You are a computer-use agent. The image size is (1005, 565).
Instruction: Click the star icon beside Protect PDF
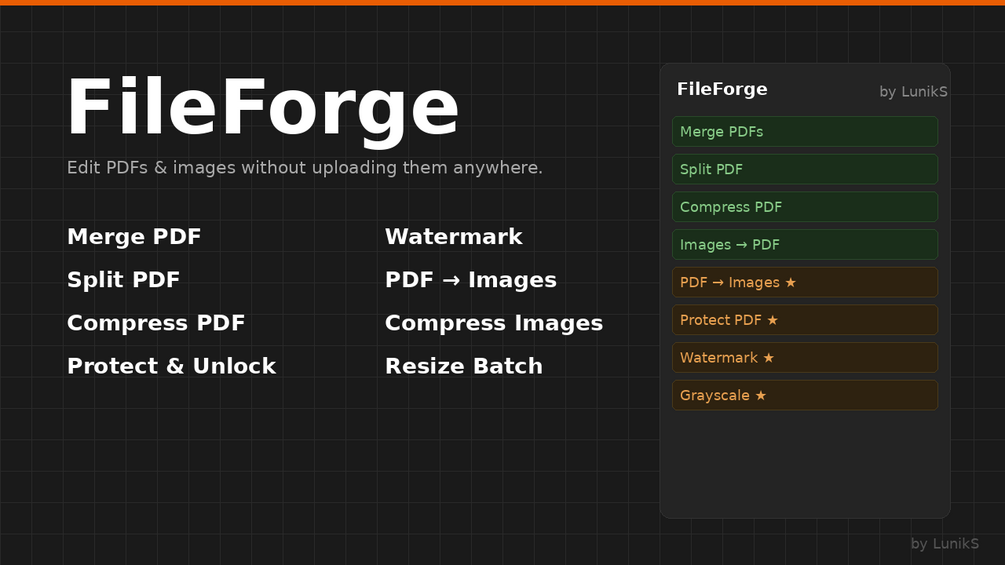(x=772, y=320)
